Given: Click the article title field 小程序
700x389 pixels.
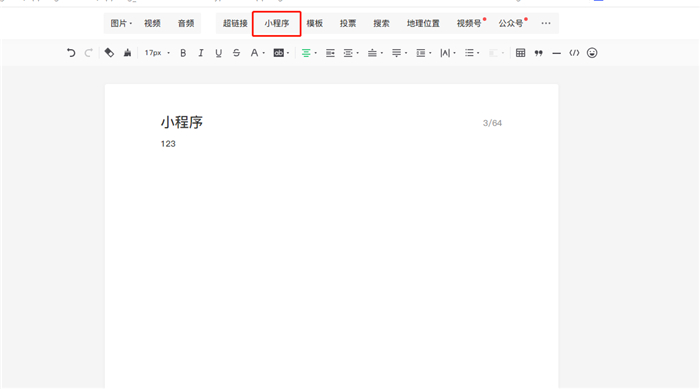Looking at the screenshot, I should (182, 122).
